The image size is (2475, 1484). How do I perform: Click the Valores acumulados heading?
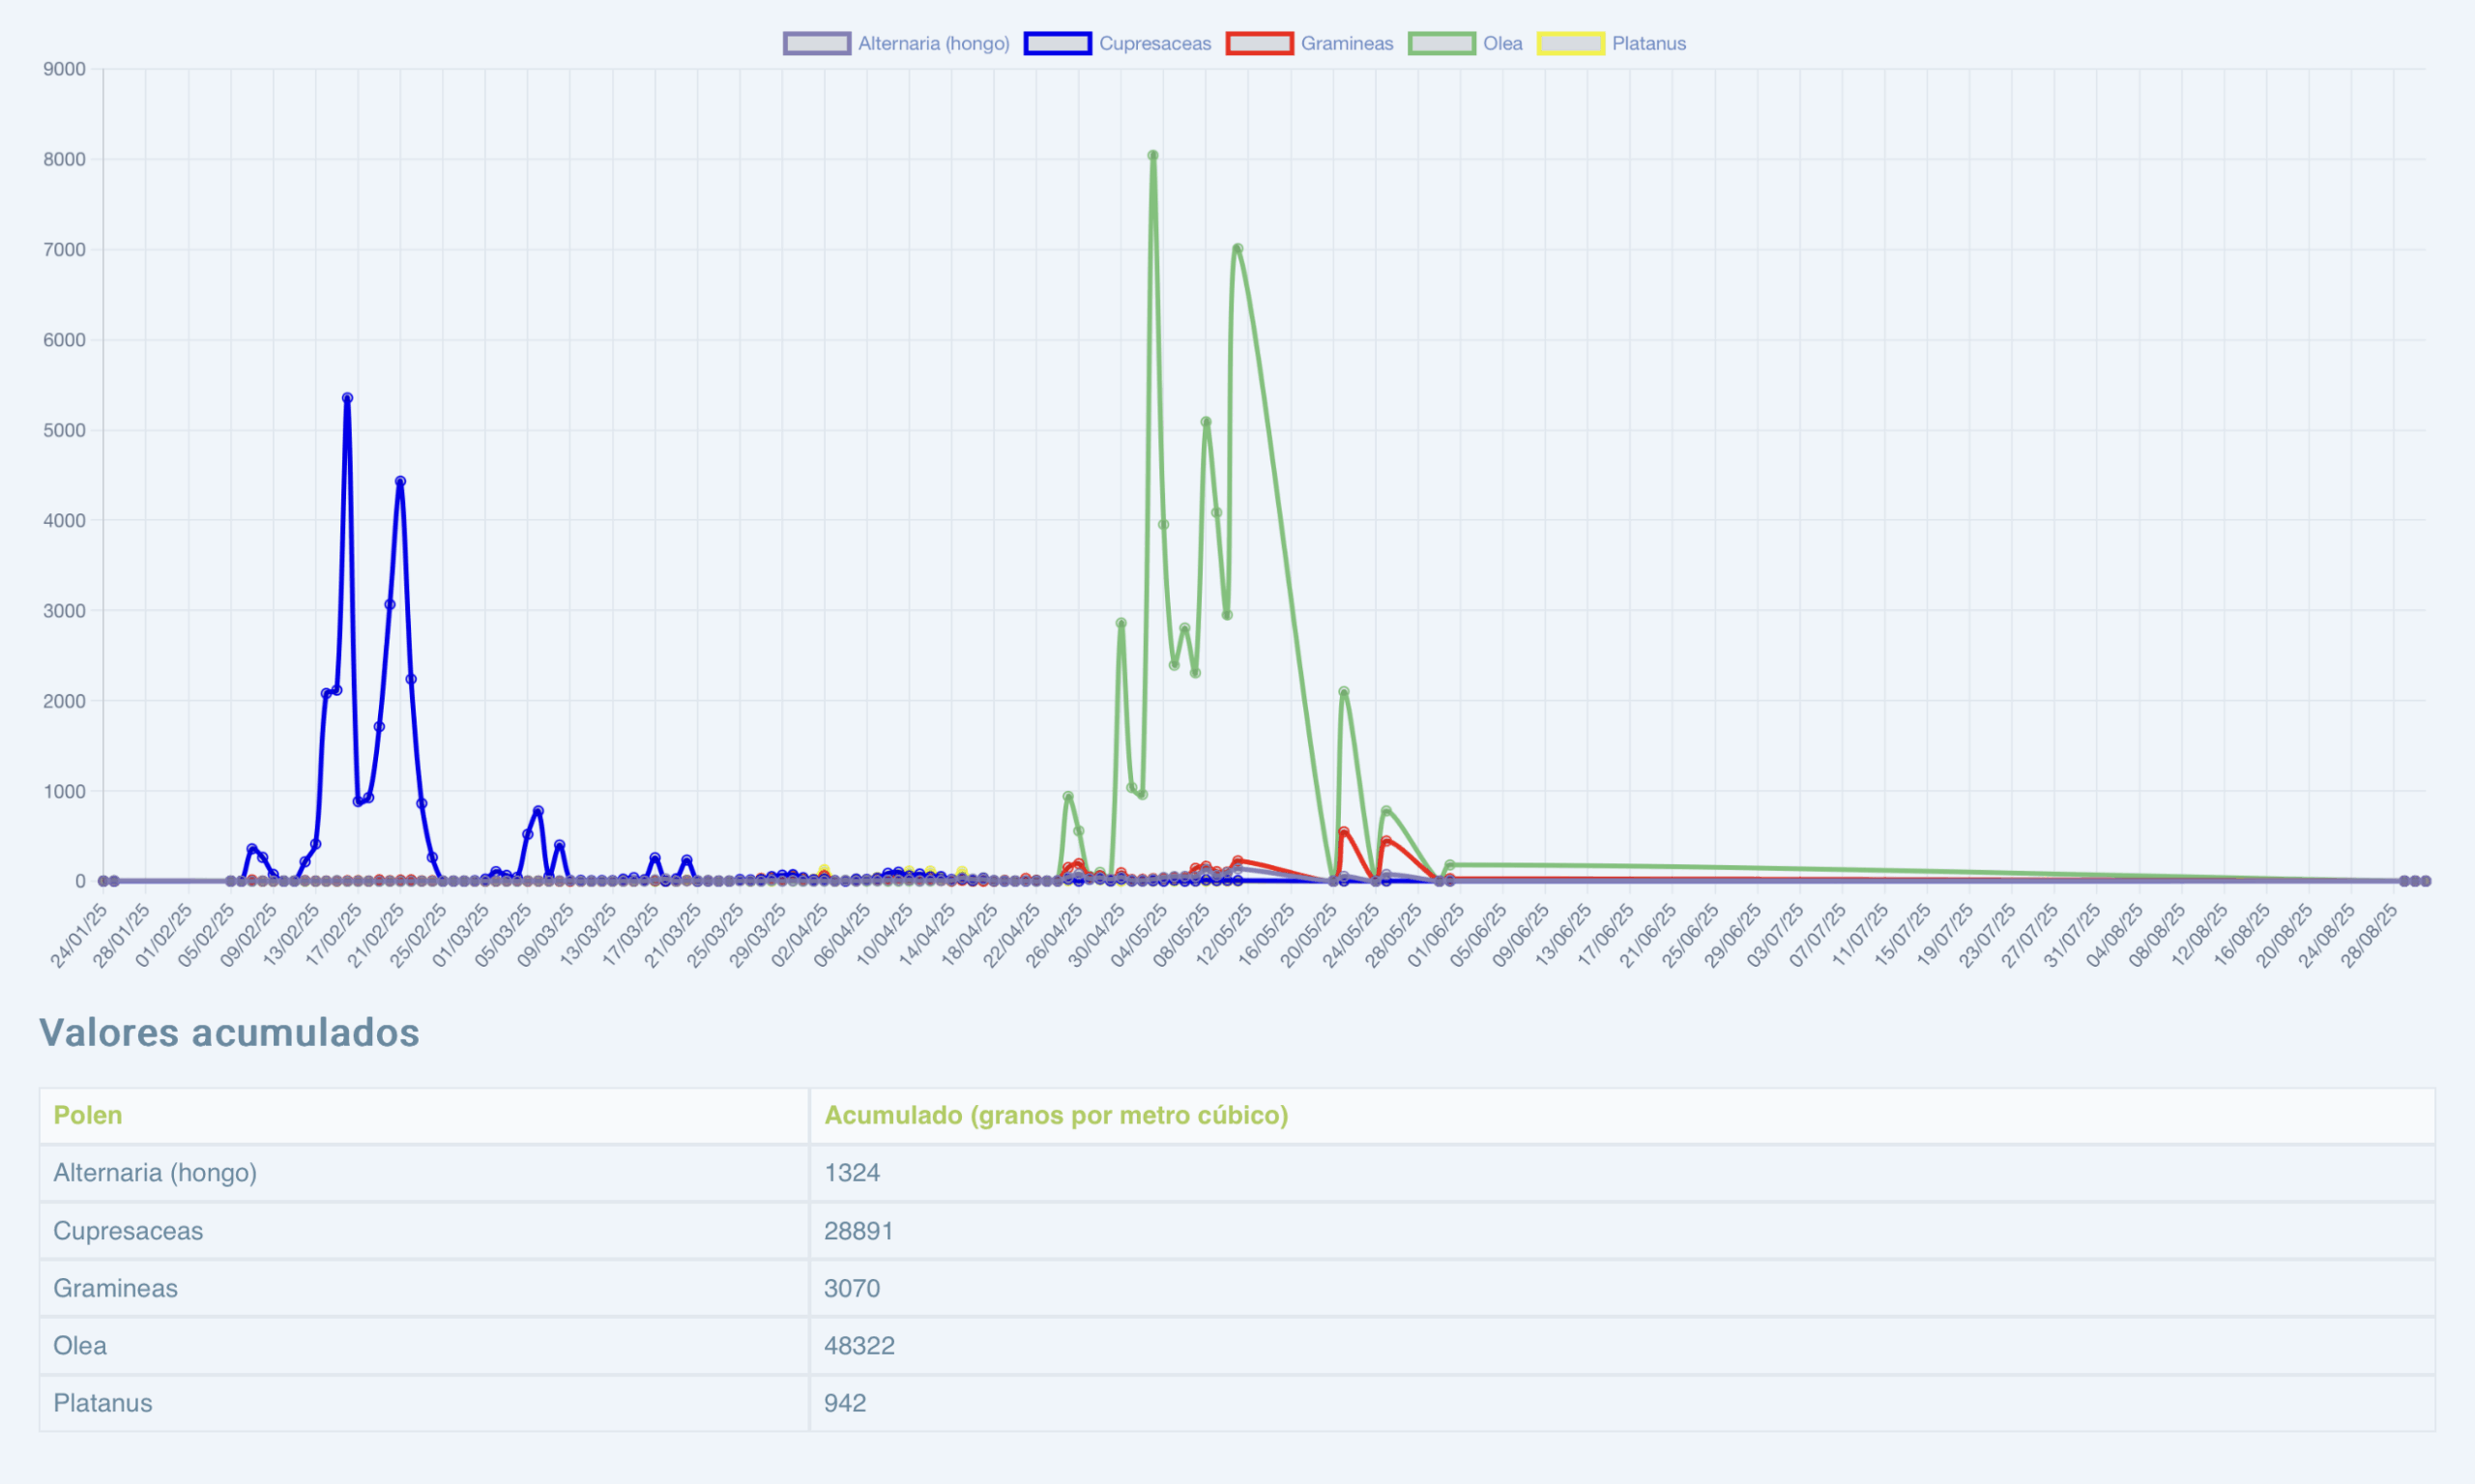(x=229, y=1033)
